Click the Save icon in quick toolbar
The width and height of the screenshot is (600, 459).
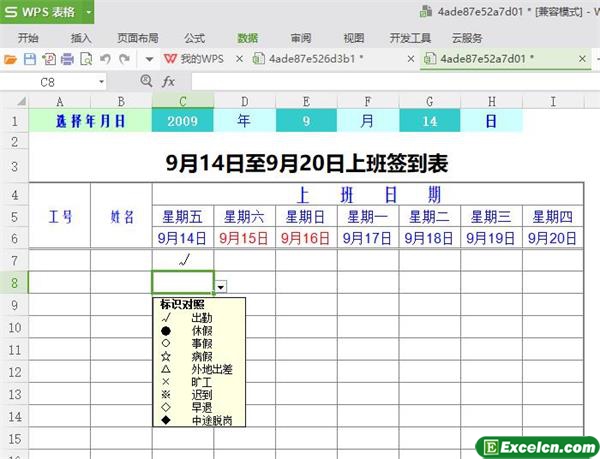pyautogui.click(x=29, y=59)
